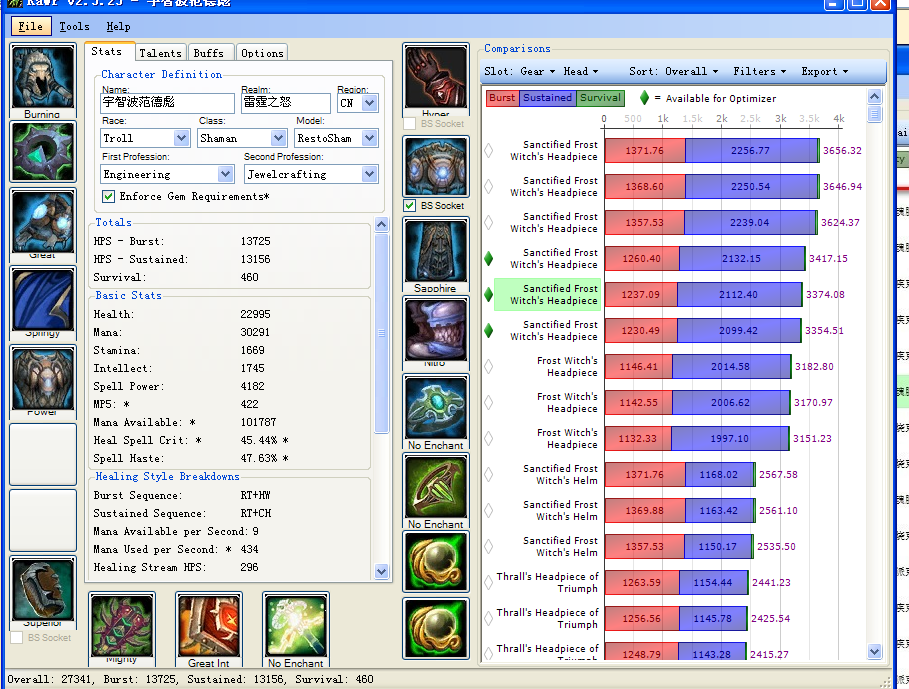Open the Race Troll dropdown

[x=181, y=138]
